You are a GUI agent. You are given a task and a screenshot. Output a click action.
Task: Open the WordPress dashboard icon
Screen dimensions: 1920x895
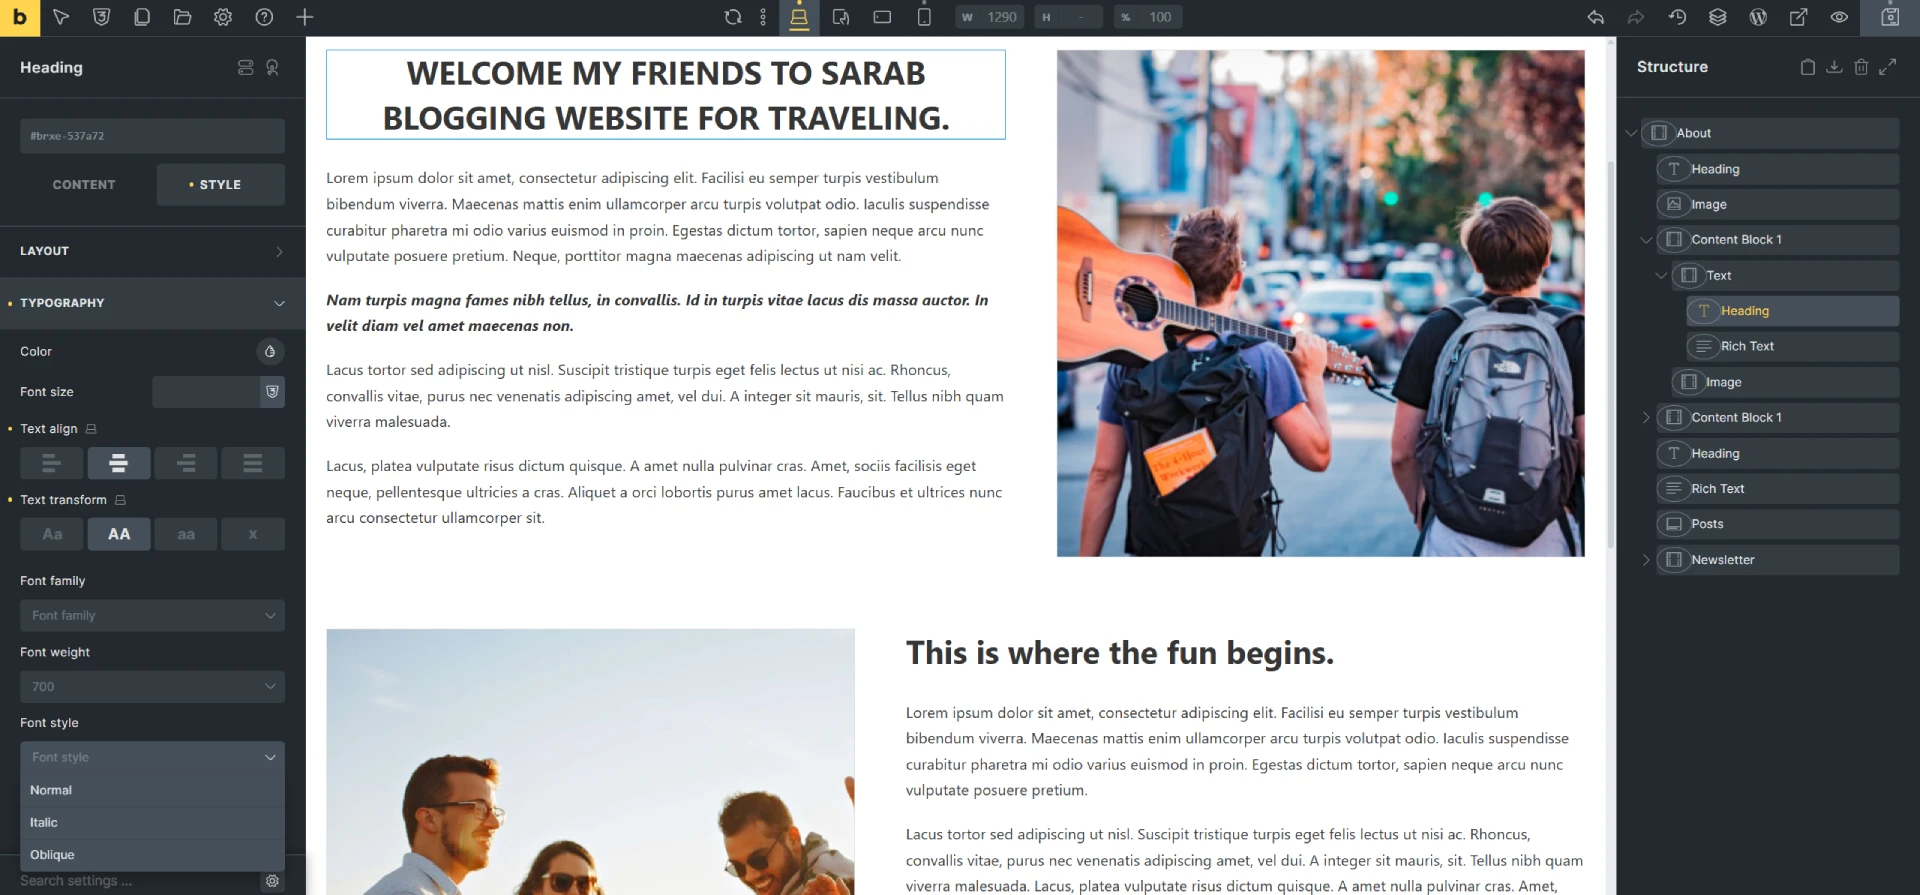(x=1758, y=17)
